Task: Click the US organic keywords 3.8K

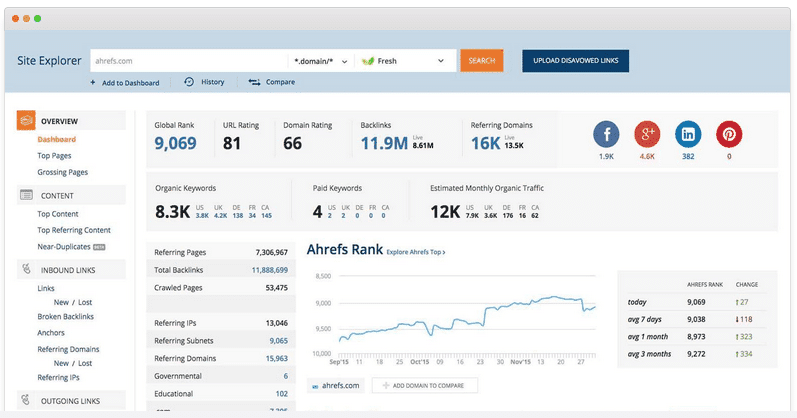Action: point(202,216)
